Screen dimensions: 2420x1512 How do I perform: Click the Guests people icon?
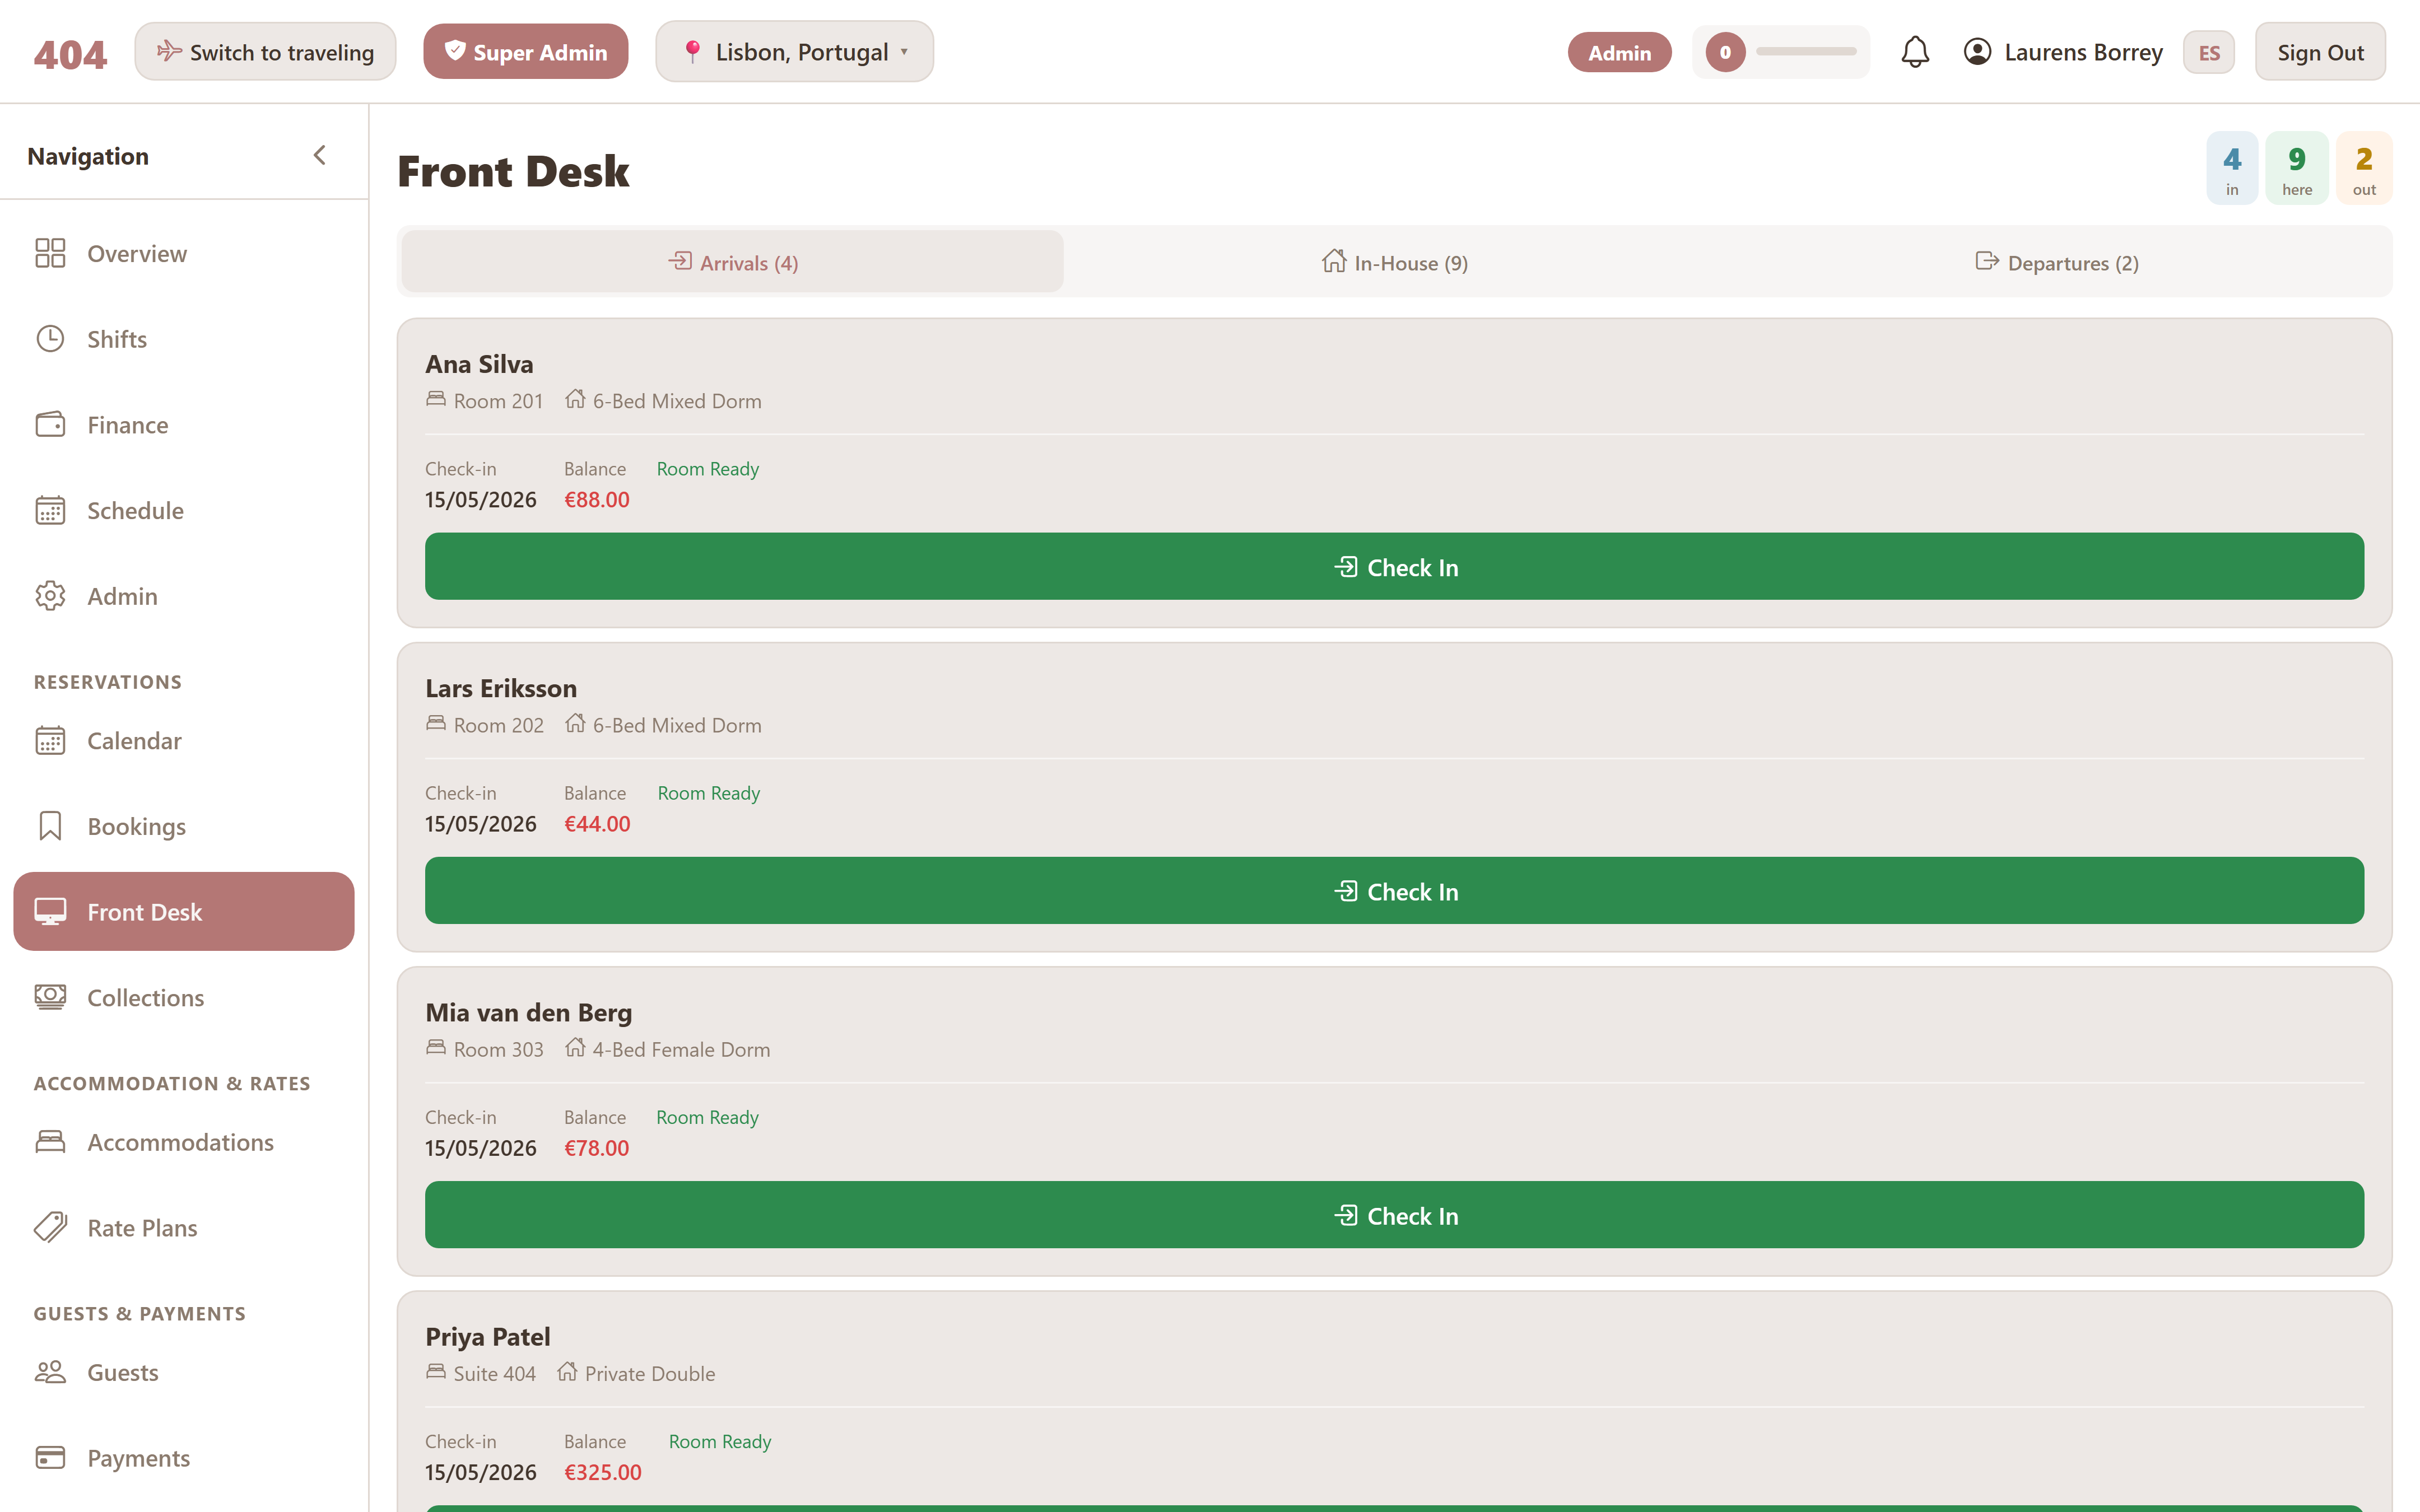pyautogui.click(x=50, y=1372)
